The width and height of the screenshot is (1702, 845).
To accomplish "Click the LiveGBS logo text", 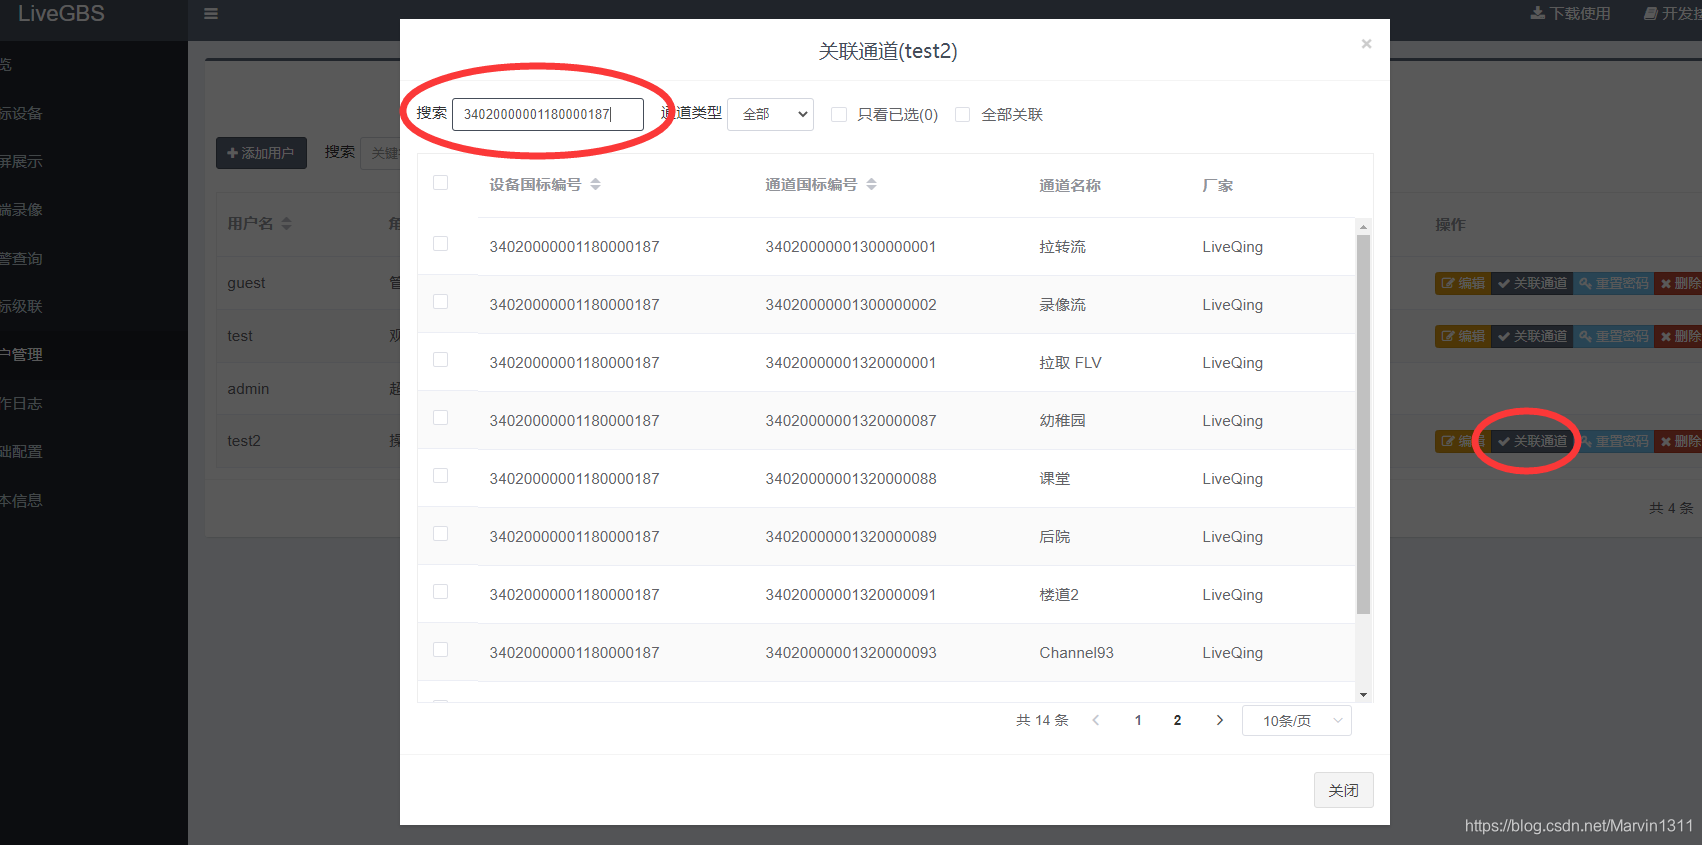I will coord(61,14).
